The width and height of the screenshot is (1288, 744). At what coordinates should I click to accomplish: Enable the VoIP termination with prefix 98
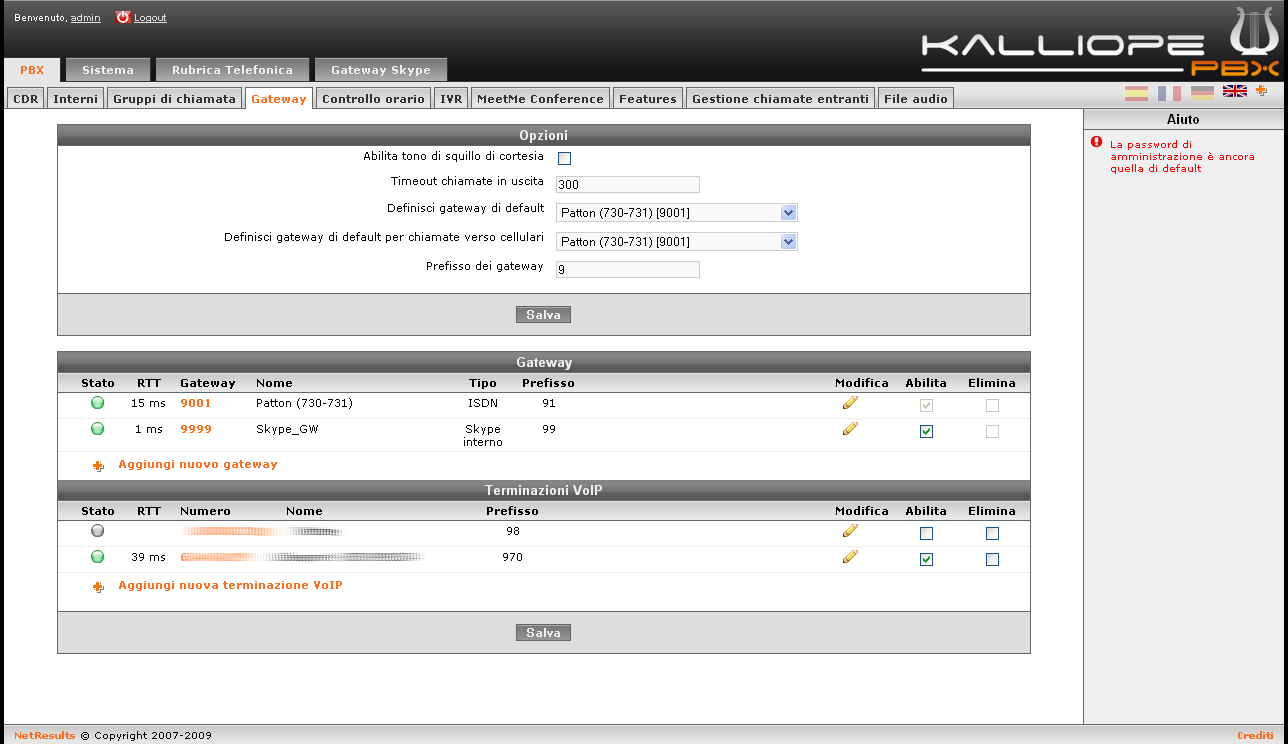click(x=926, y=533)
